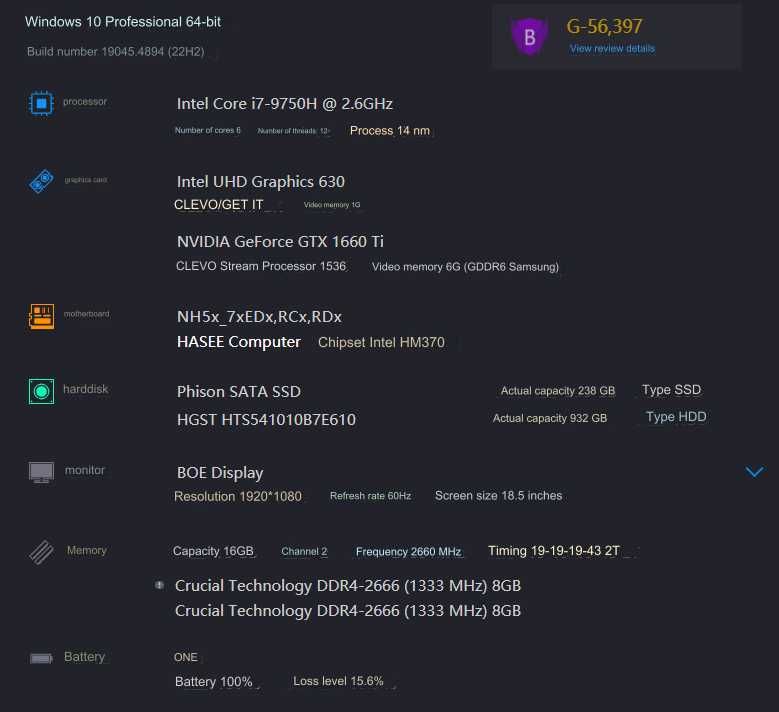Viewport: 779px width, 712px height.
Task: Click the processor section label
Action: pos(85,102)
